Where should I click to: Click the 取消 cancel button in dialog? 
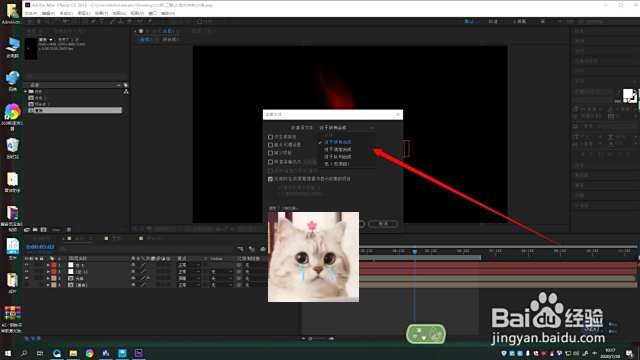[x=383, y=224]
